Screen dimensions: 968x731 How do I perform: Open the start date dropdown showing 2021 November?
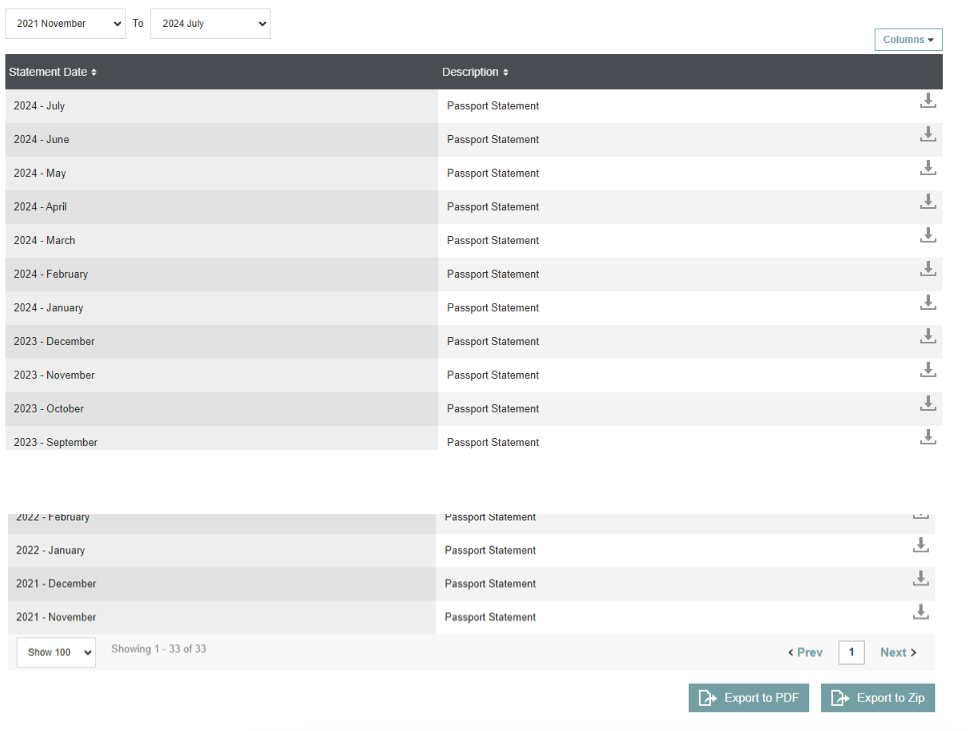coord(66,24)
